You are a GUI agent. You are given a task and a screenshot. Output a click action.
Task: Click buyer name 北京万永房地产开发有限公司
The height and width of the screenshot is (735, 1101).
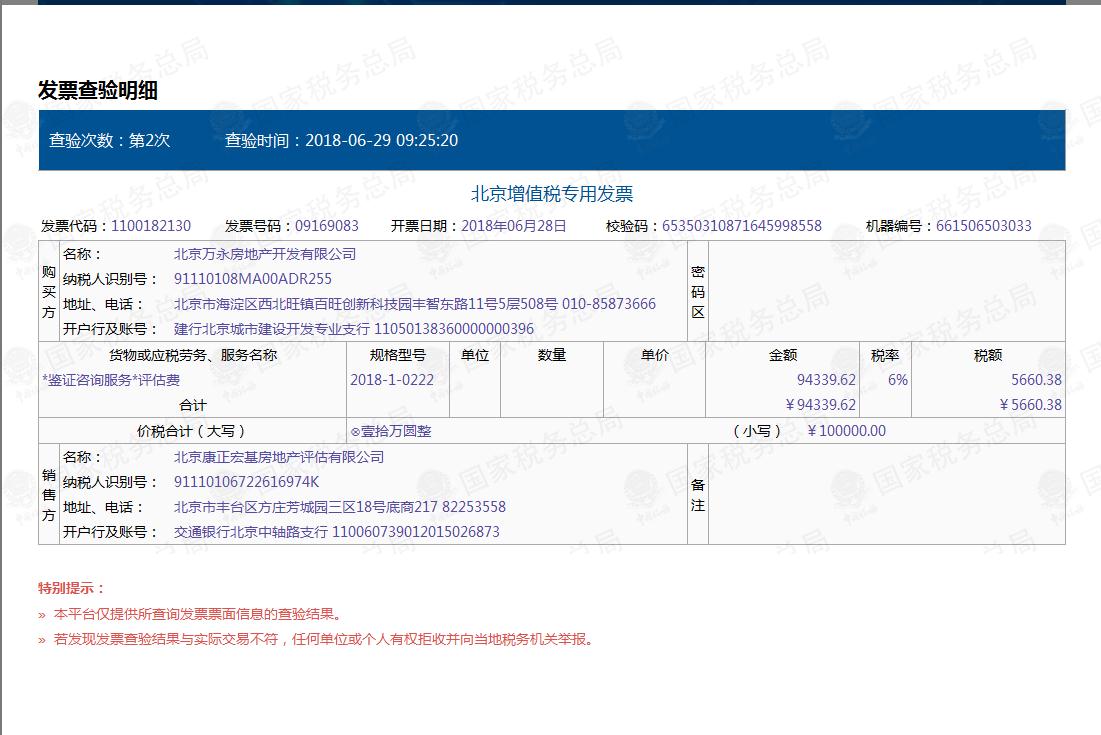(265, 254)
